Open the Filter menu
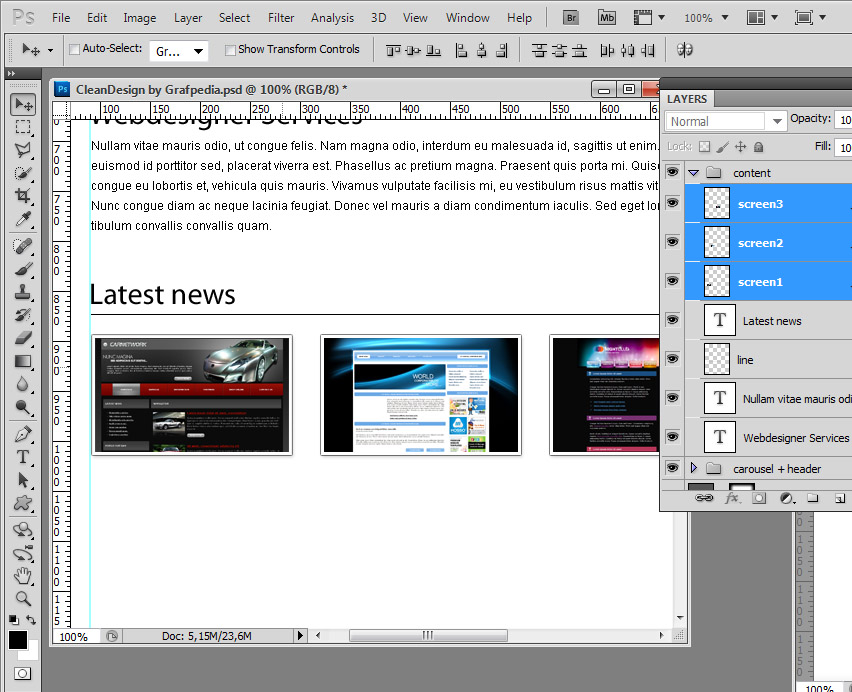This screenshot has height=692, width=852. [281, 18]
